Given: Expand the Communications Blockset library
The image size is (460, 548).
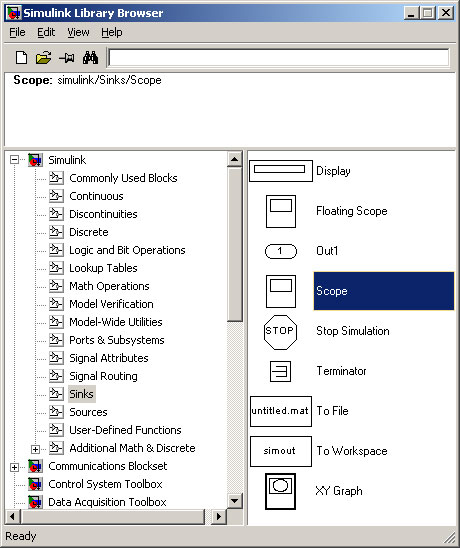Looking at the screenshot, I should [x=14, y=467].
